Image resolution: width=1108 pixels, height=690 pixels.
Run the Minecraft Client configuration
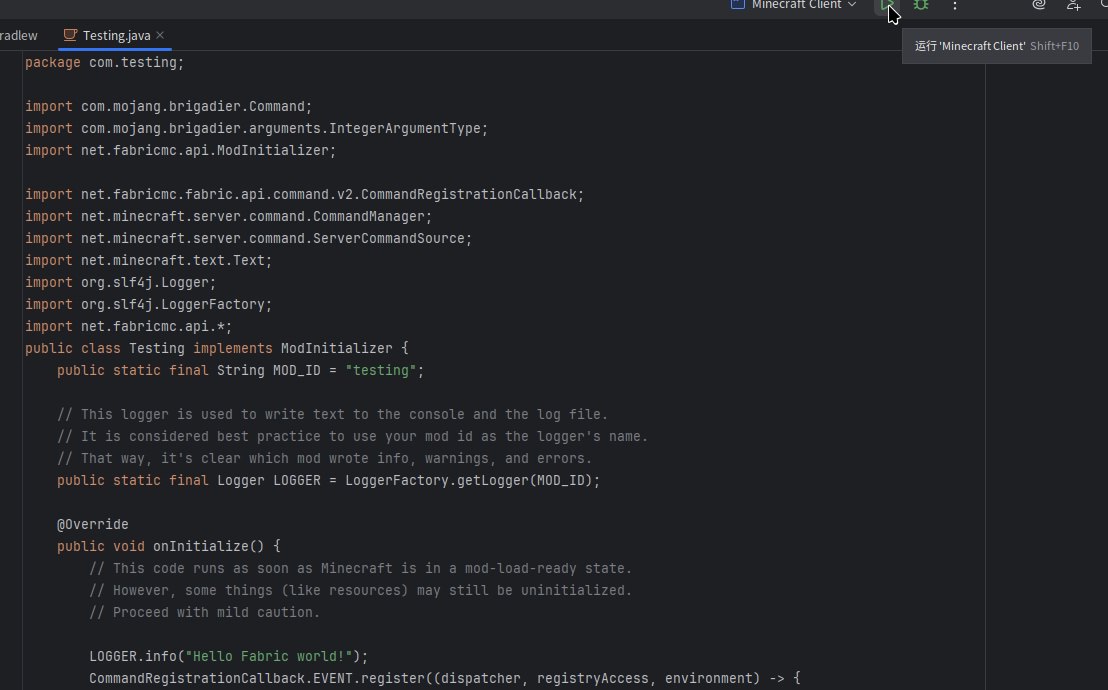(887, 5)
